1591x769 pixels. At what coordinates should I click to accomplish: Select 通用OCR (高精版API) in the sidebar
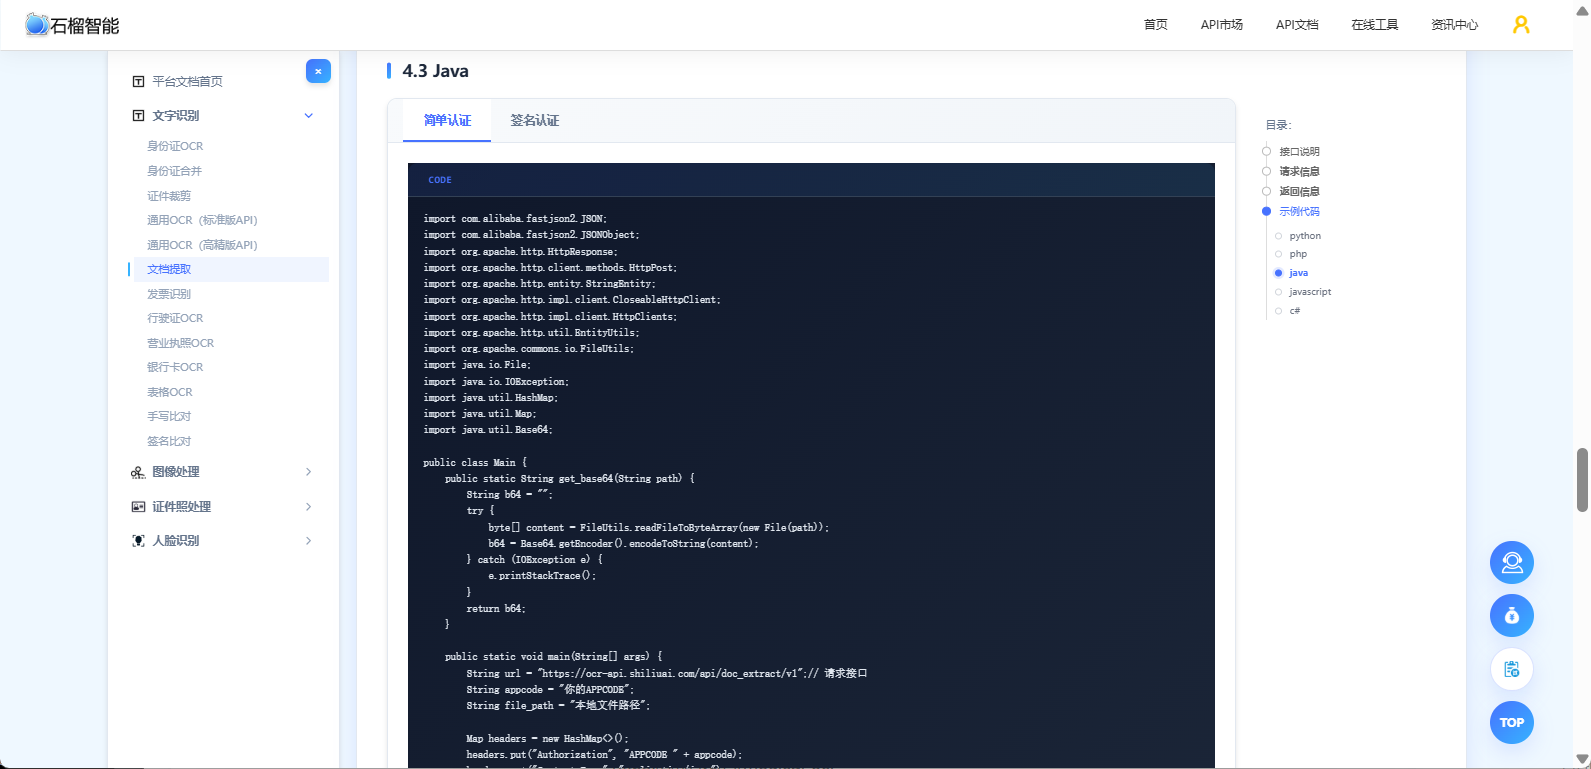[x=202, y=245]
